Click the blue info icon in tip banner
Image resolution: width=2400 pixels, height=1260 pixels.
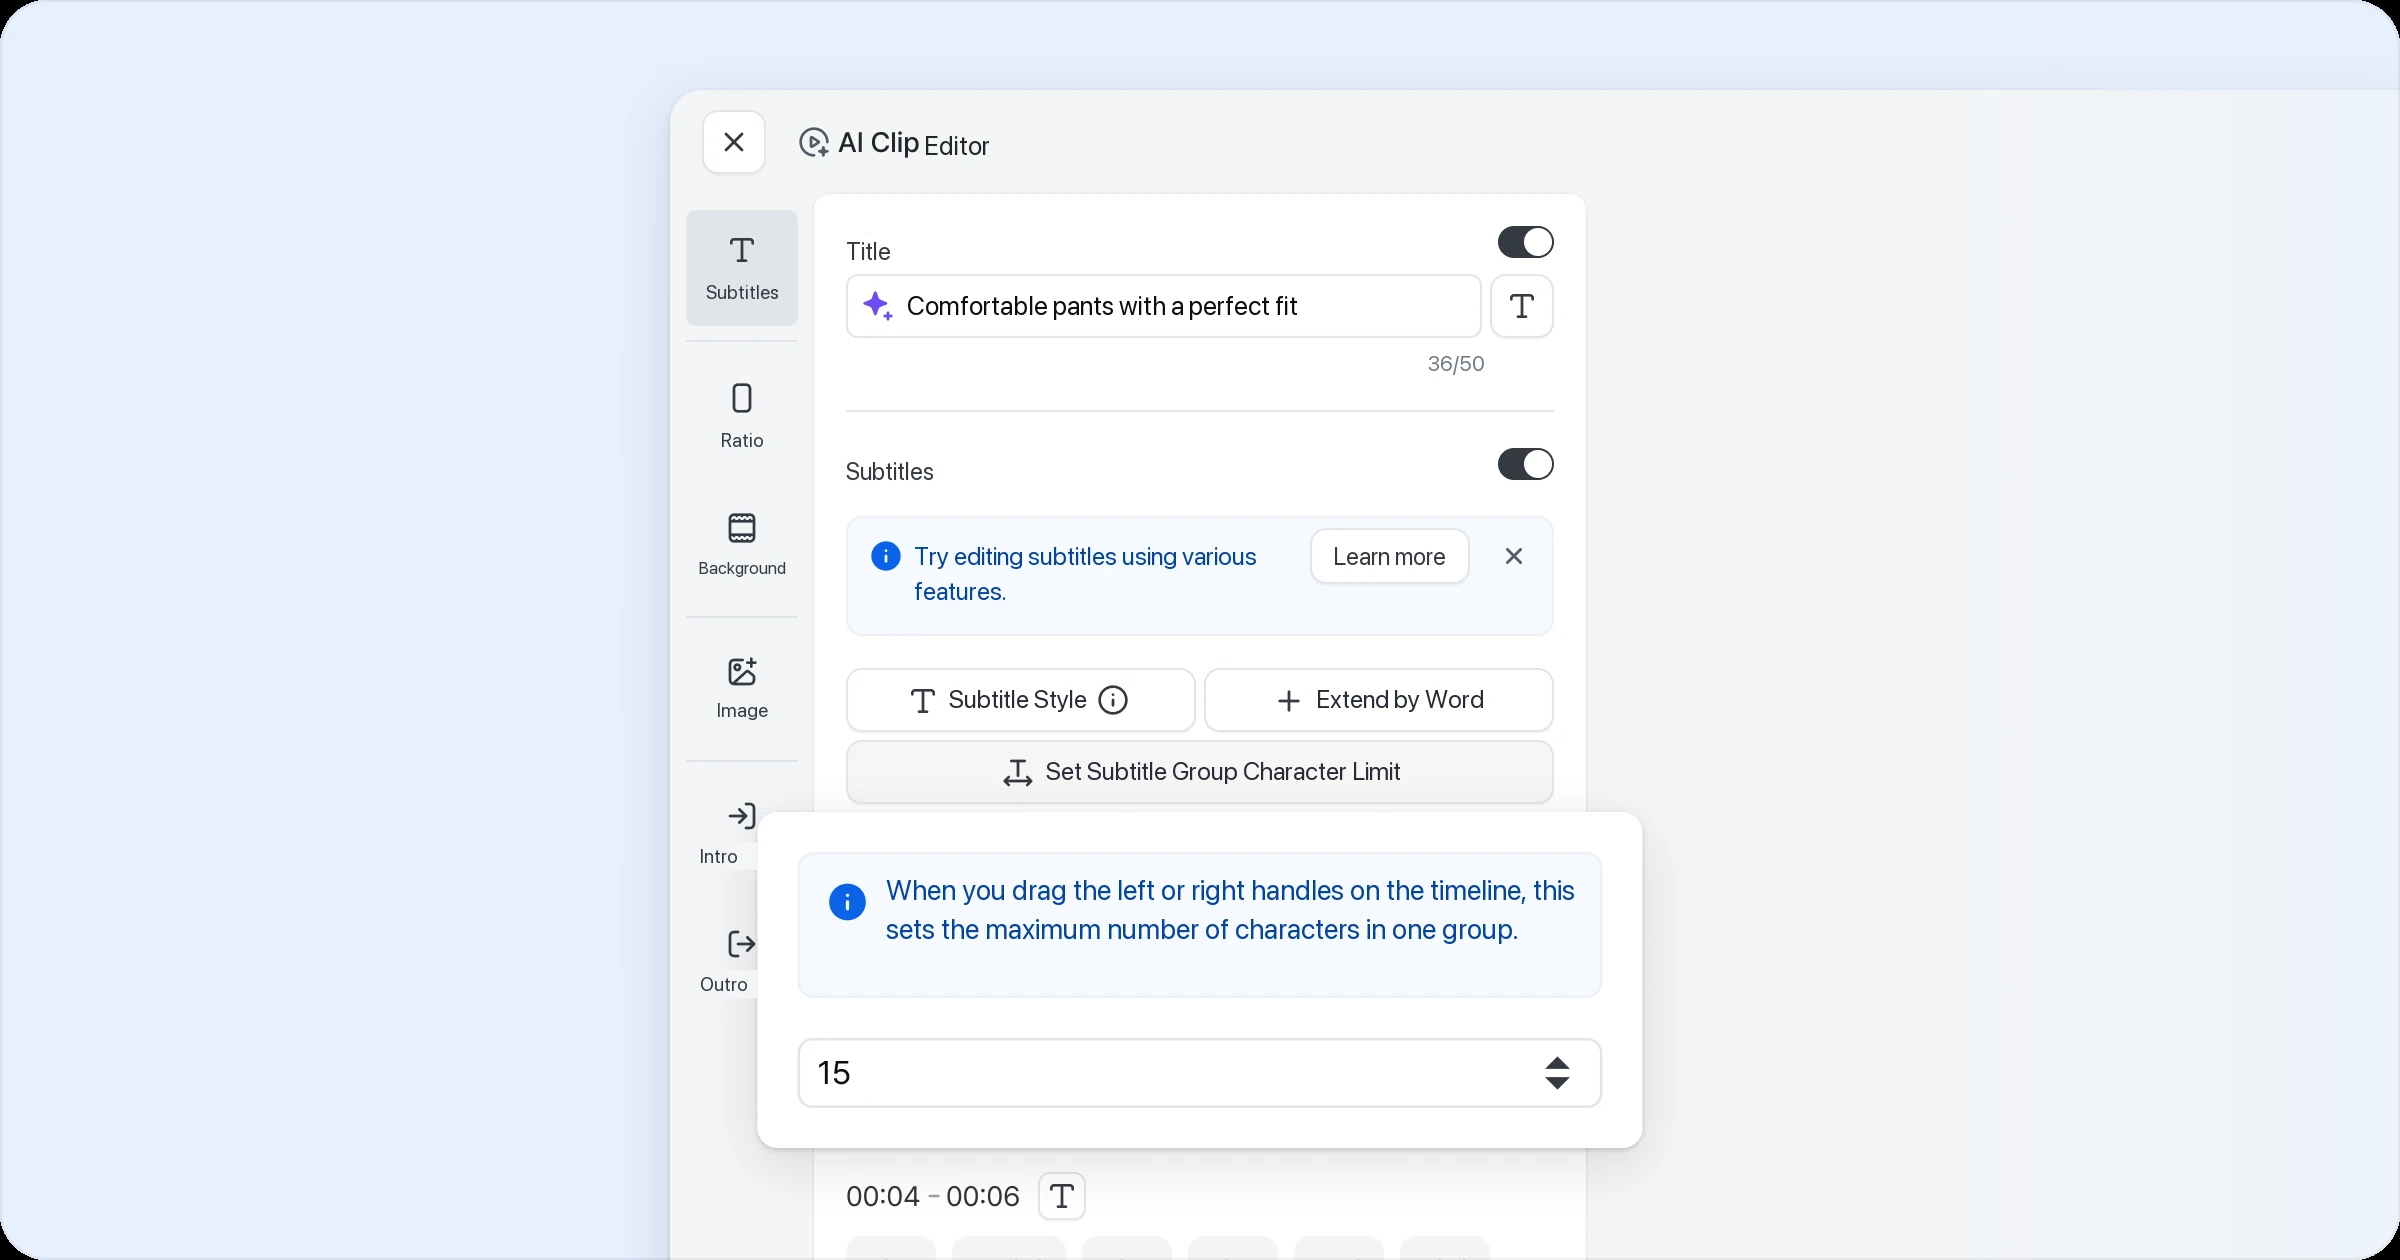[x=885, y=556]
